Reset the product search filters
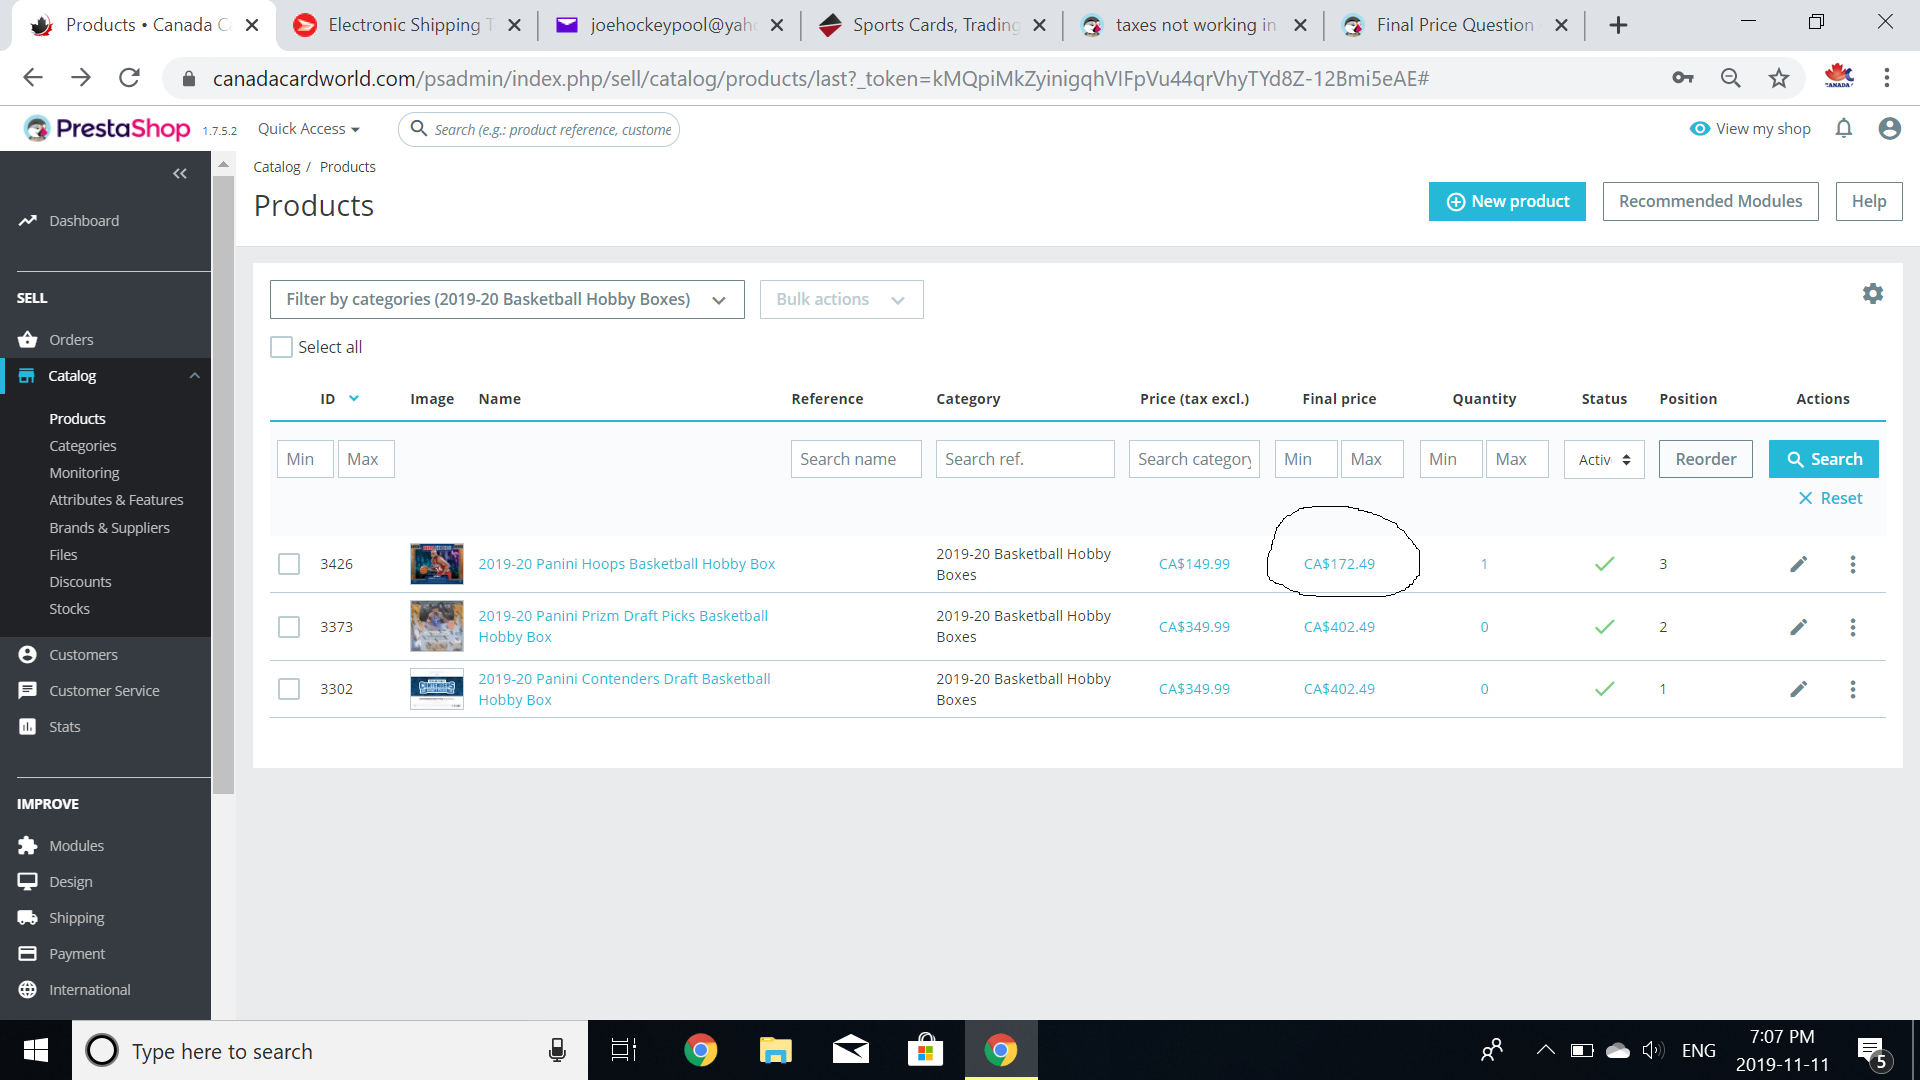This screenshot has height=1080, width=1920. point(1830,498)
